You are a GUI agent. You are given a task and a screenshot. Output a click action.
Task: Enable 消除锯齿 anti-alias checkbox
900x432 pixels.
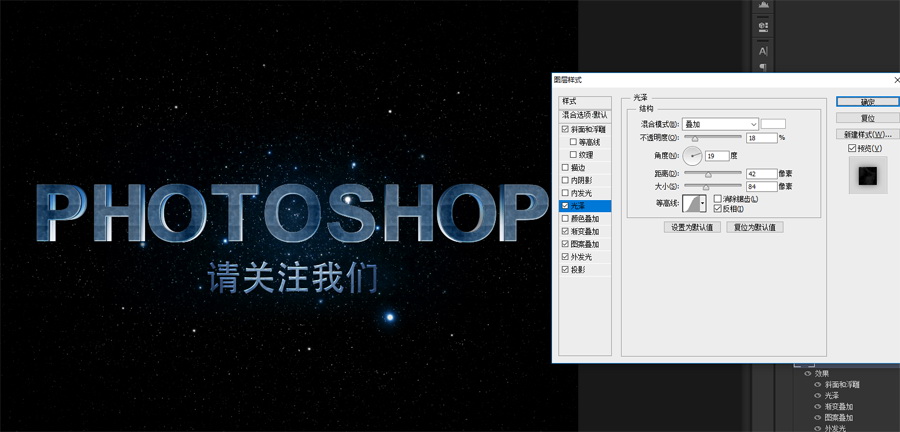[717, 199]
